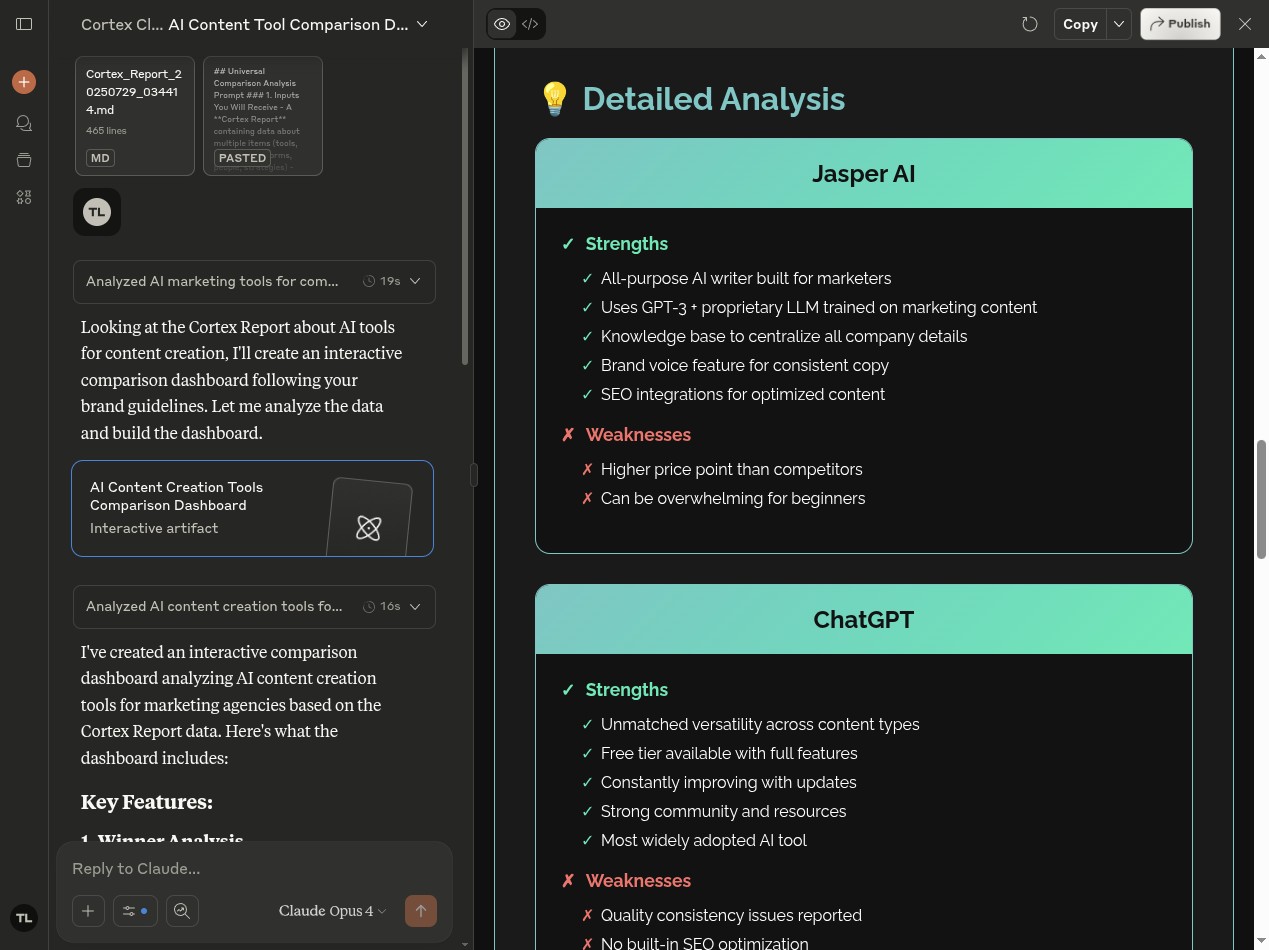This screenshot has height=950, width=1269.
Task: Publish the artifact
Action: click(1180, 24)
